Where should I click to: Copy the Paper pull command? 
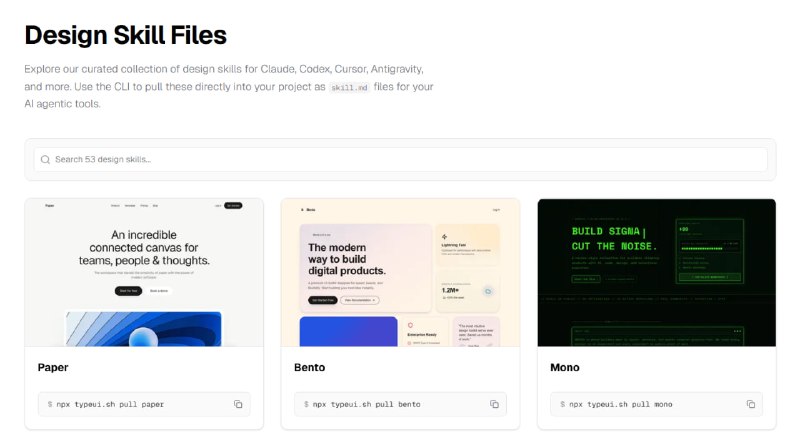(x=238, y=404)
